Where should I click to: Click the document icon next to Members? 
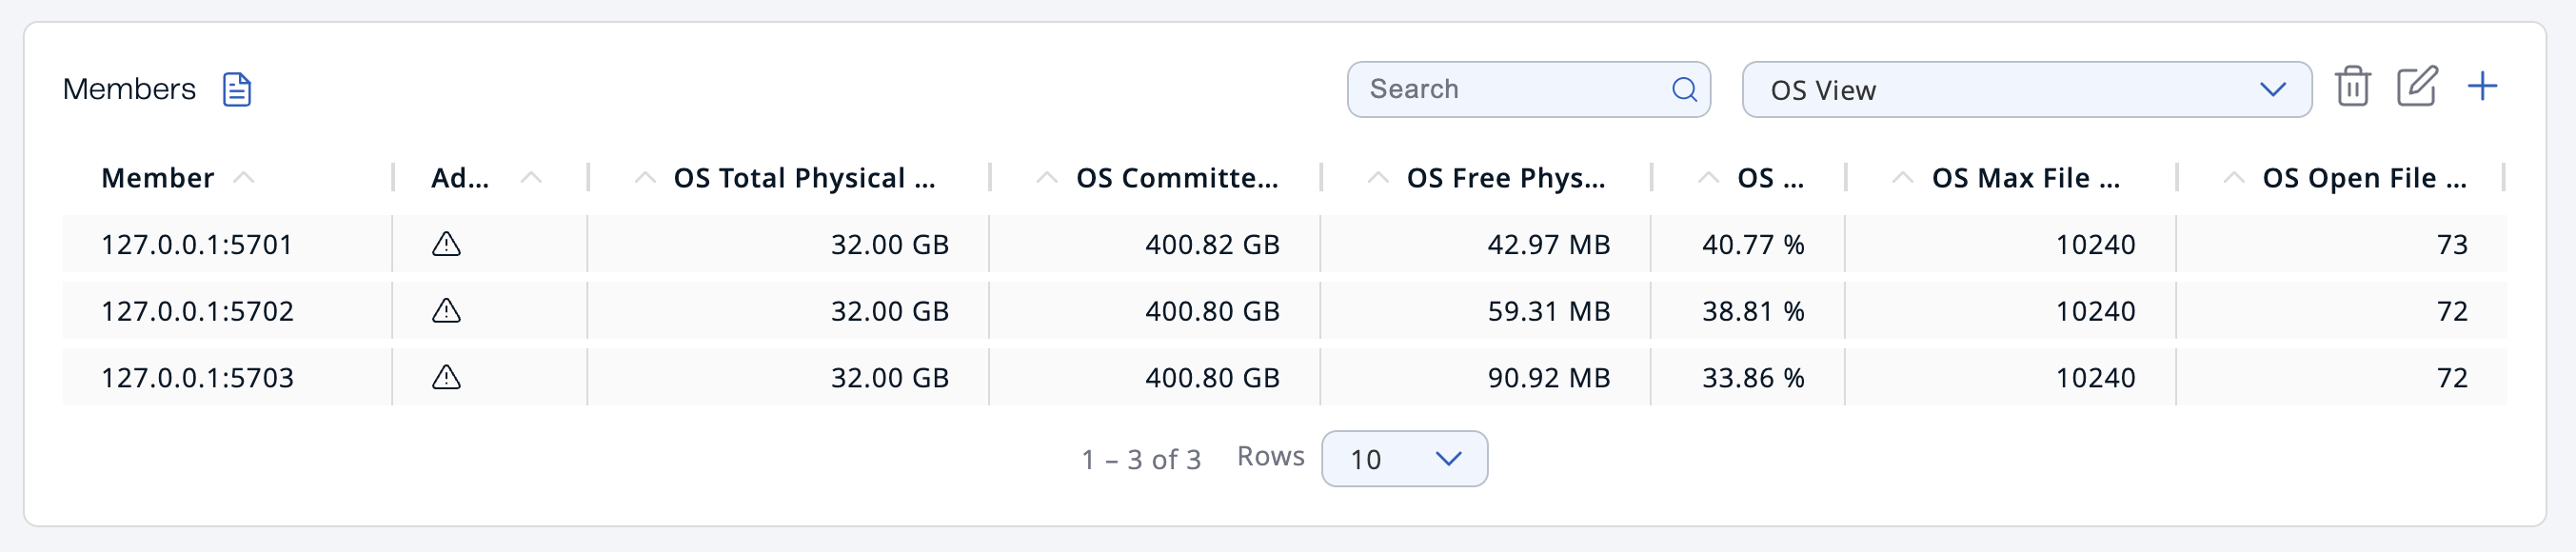tap(237, 89)
